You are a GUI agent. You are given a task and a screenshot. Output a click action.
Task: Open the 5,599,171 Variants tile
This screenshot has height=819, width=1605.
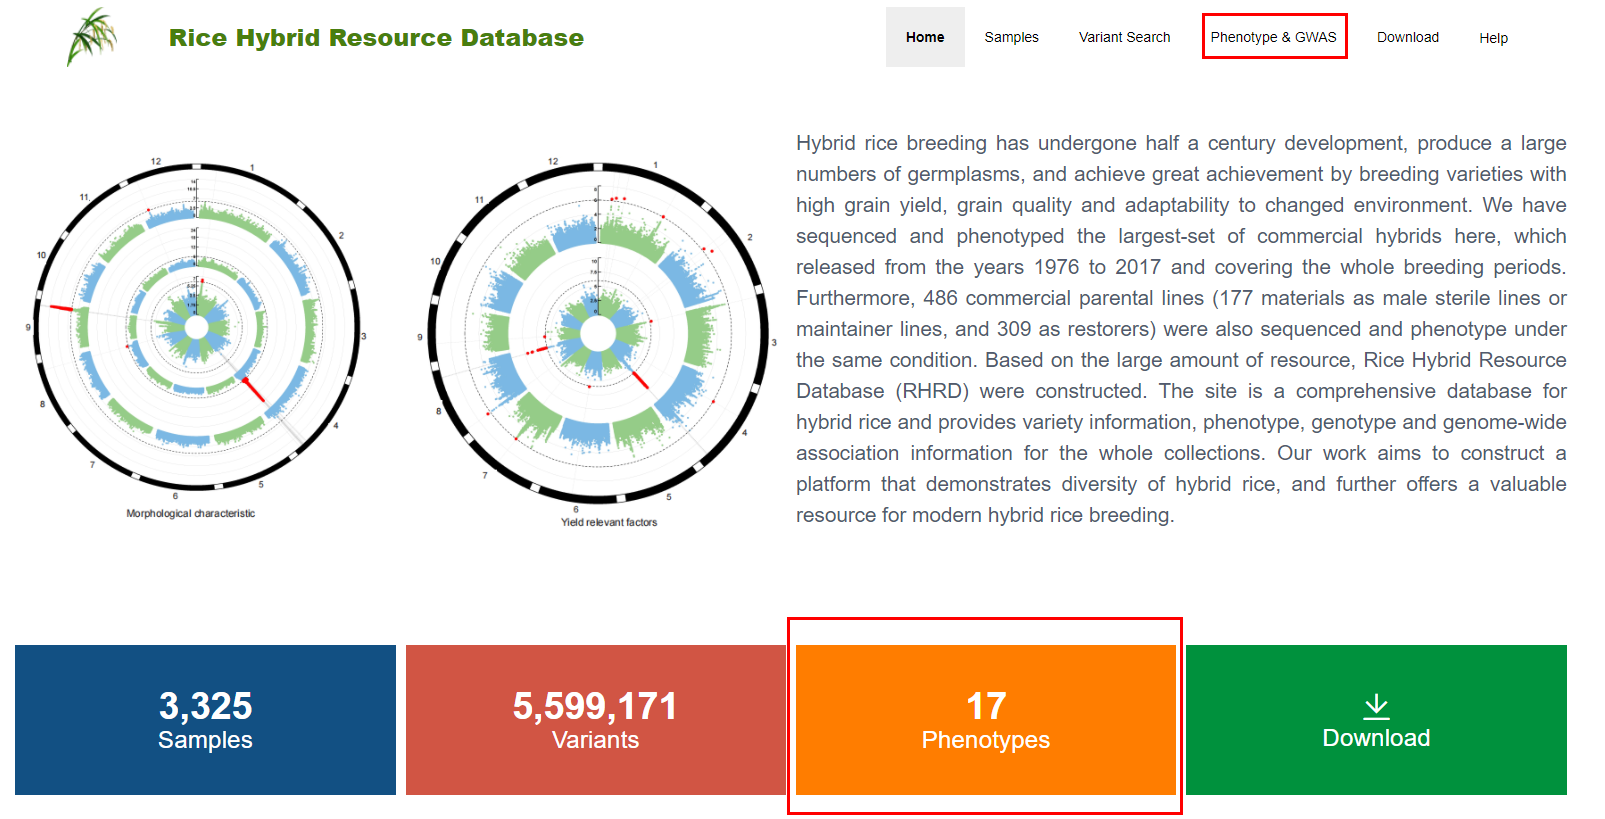(x=595, y=720)
